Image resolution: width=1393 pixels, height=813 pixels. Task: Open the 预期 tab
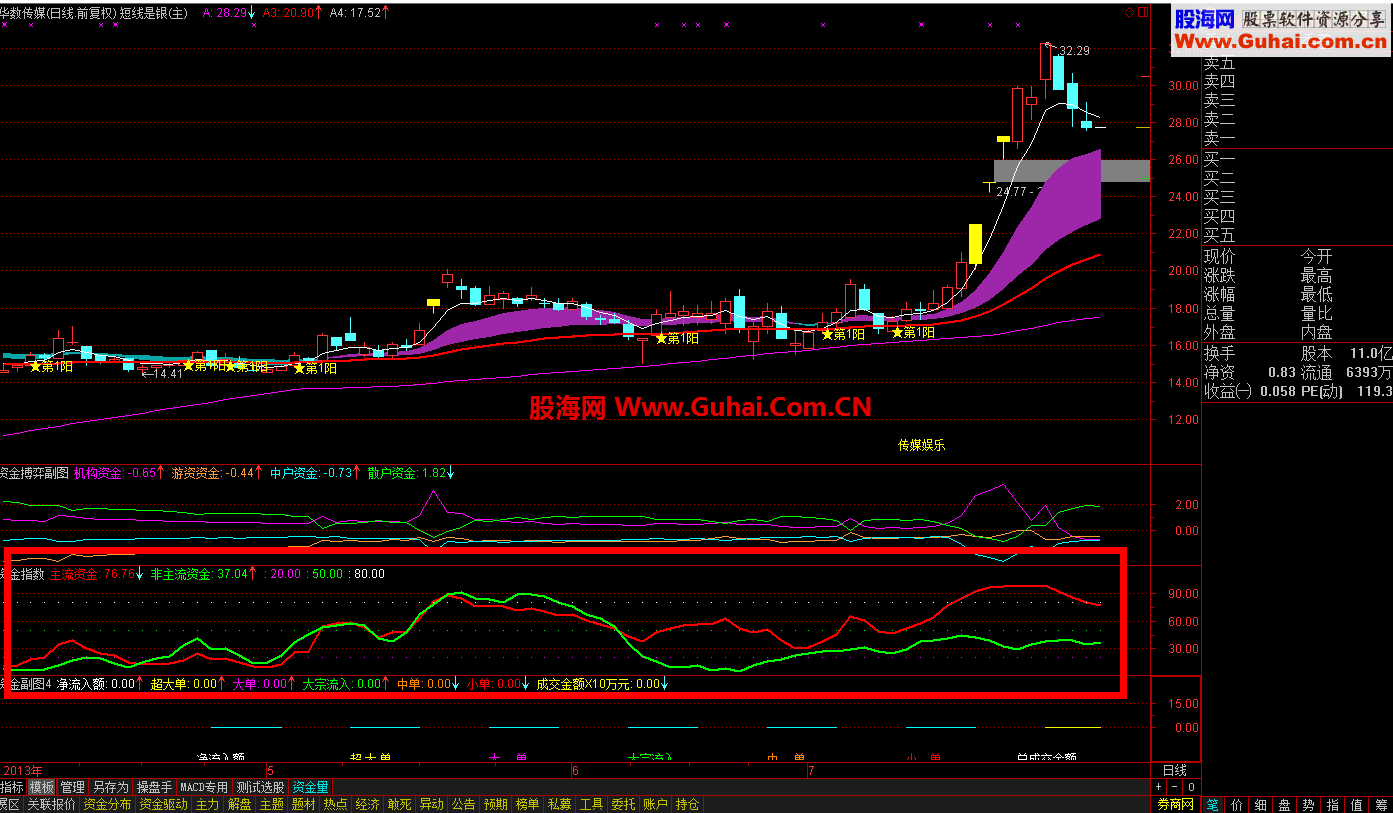(495, 804)
